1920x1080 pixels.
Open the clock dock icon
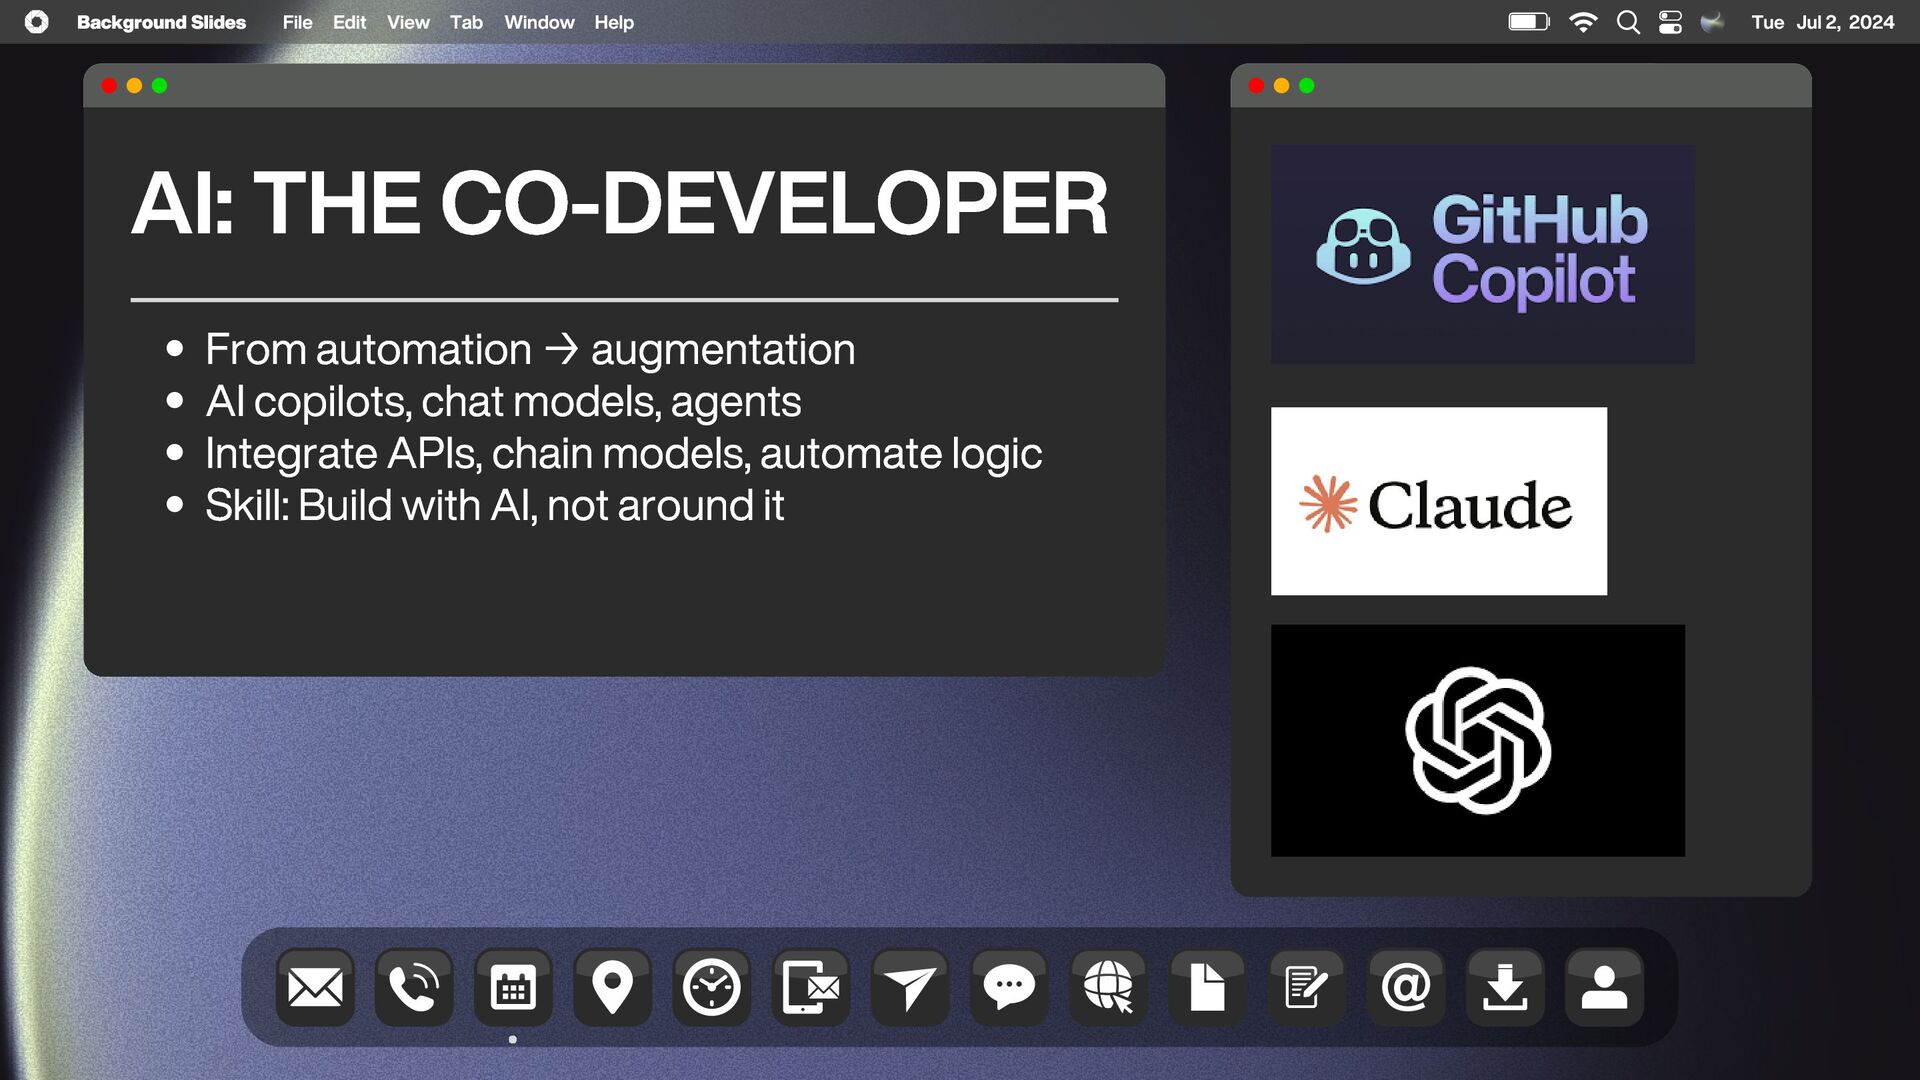pos(711,988)
